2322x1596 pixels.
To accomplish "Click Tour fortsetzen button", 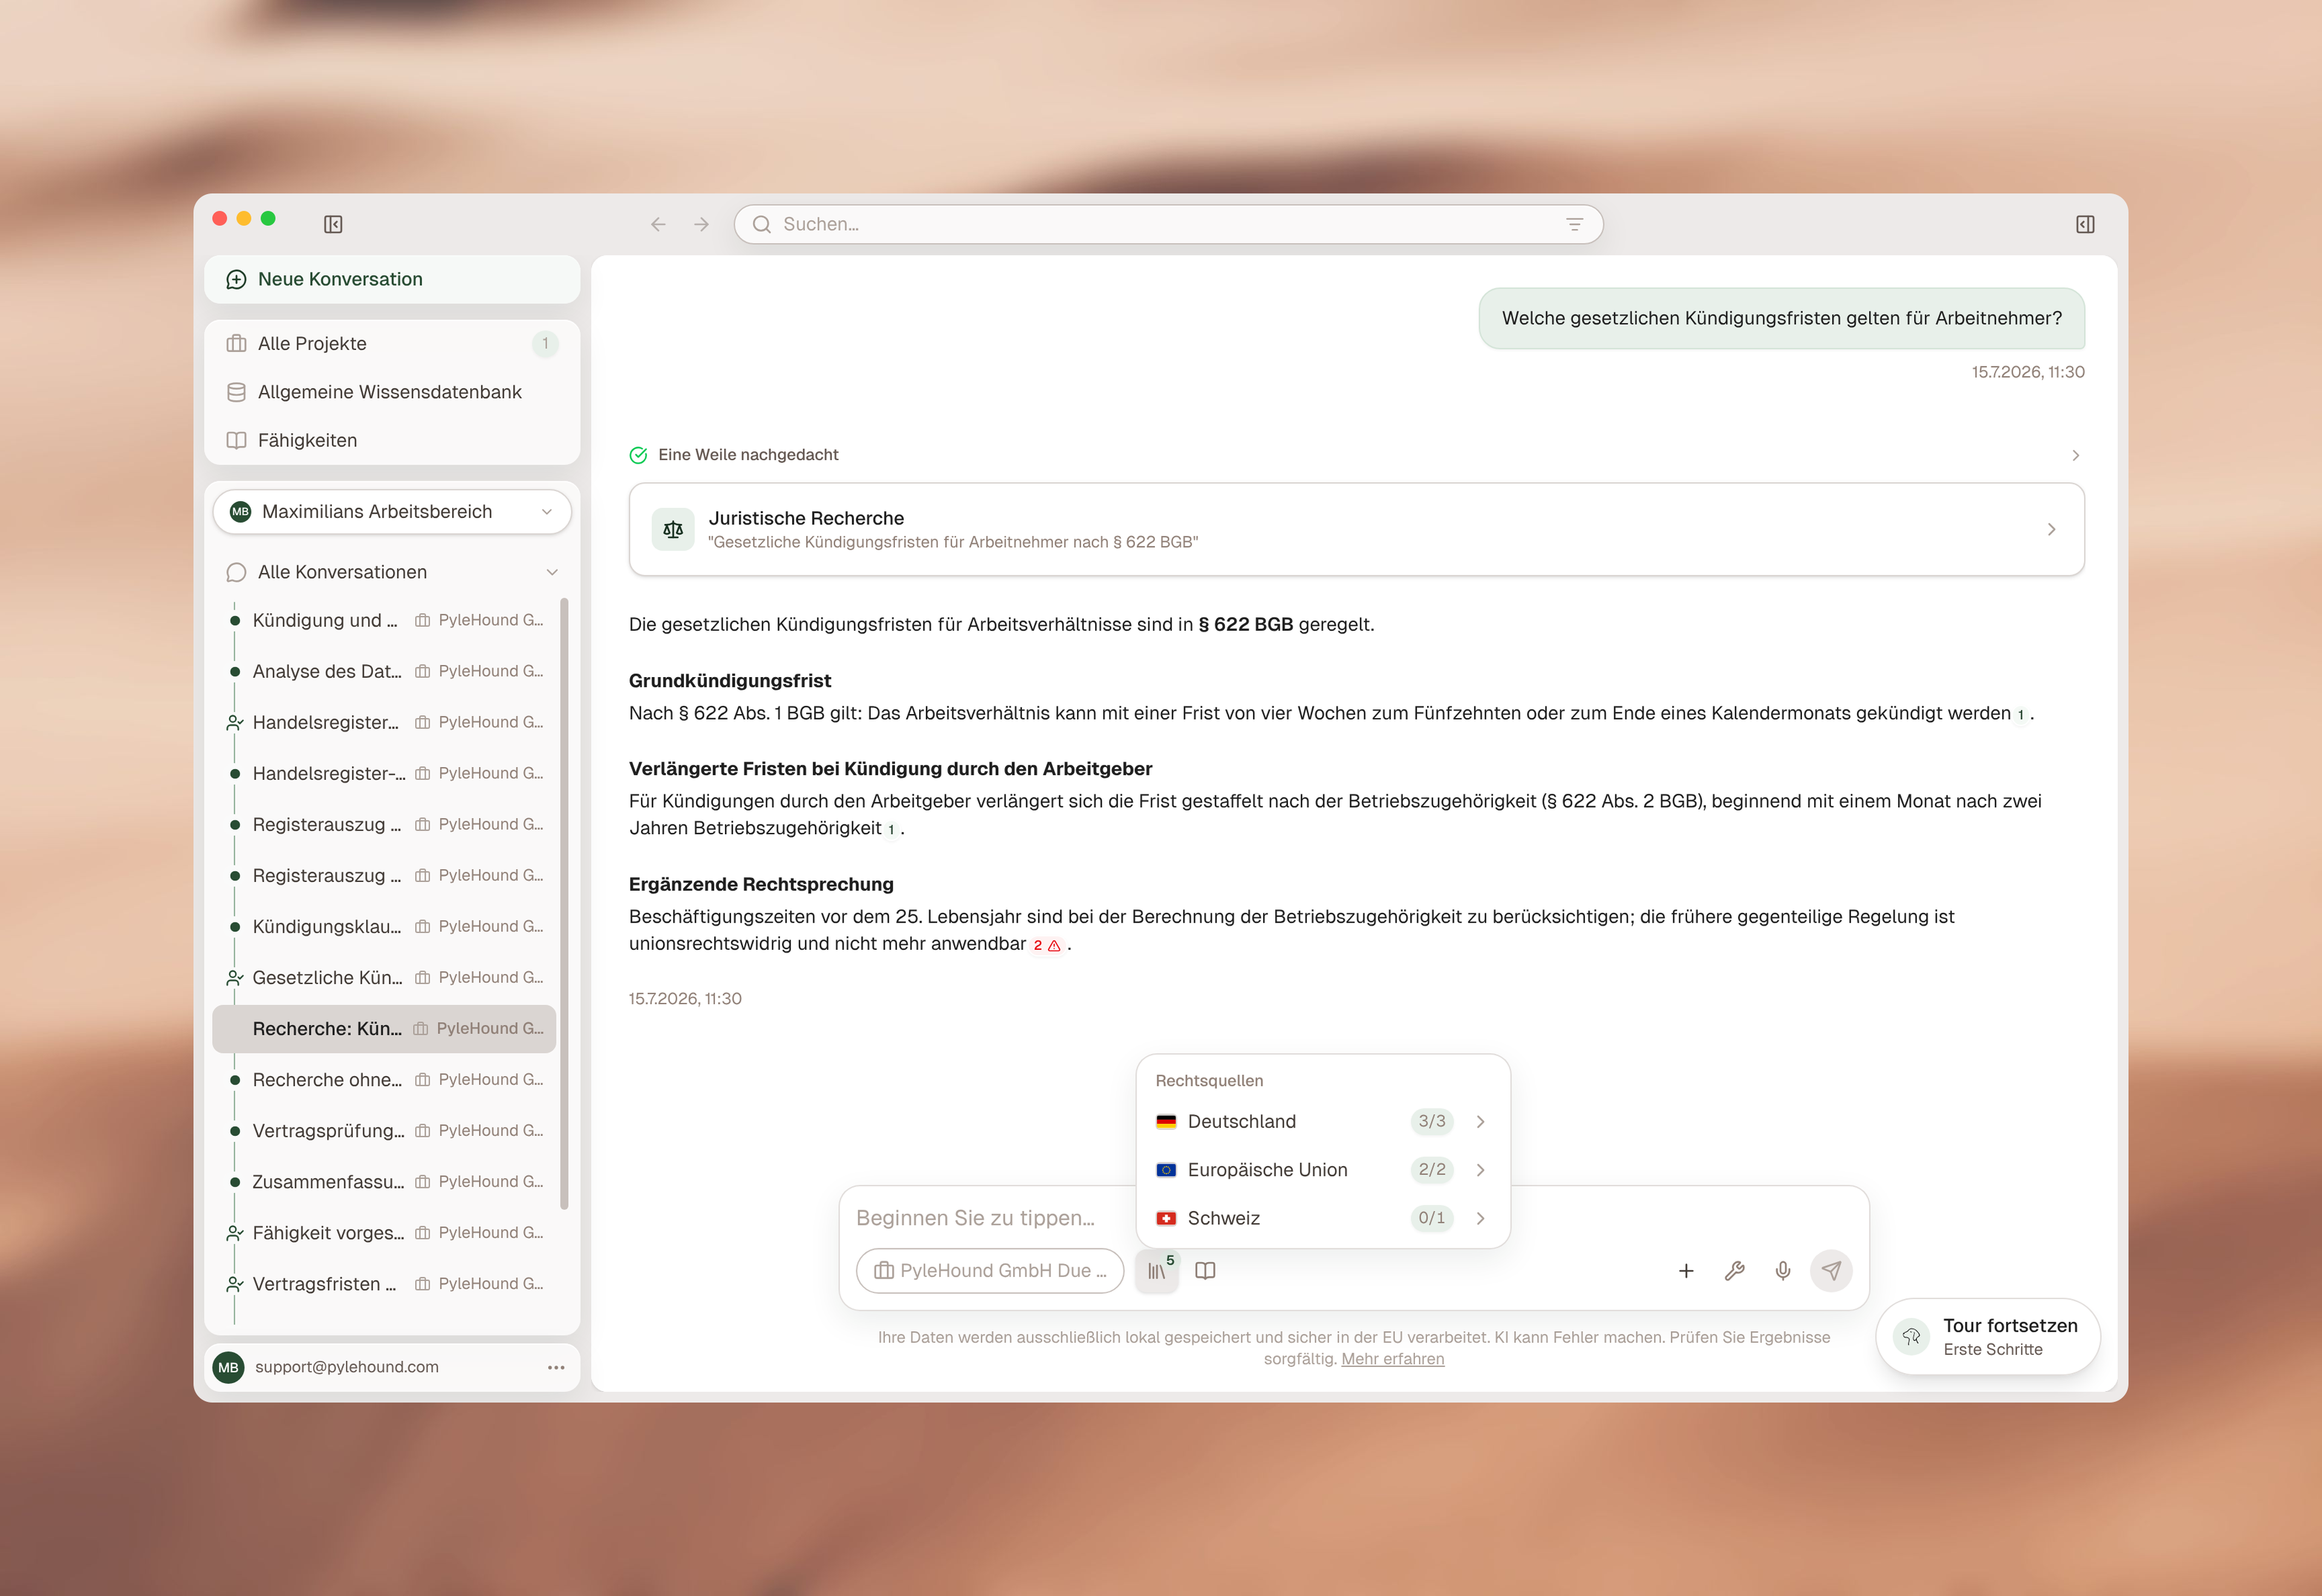I will (x=1988, y=1336).
